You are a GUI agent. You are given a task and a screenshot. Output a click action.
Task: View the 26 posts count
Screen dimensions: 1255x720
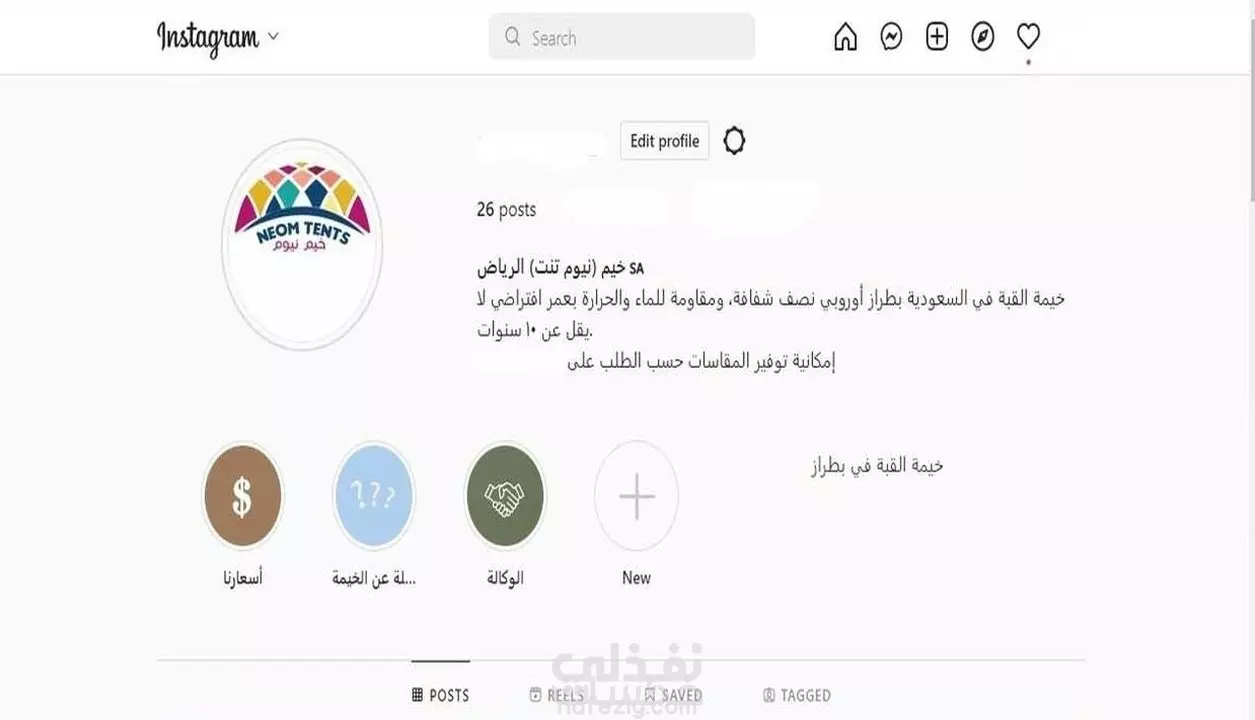pyautogui.click(x=506, y=210)
